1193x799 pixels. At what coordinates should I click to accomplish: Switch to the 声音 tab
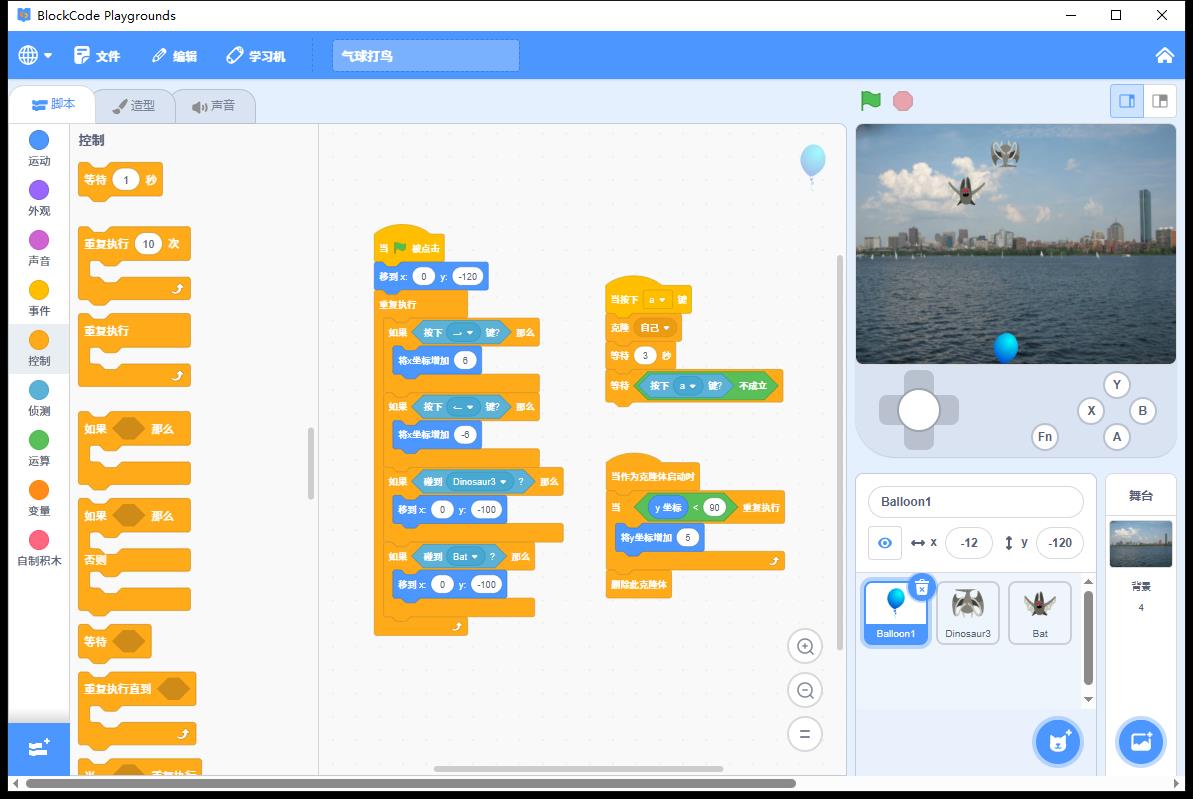214,106
